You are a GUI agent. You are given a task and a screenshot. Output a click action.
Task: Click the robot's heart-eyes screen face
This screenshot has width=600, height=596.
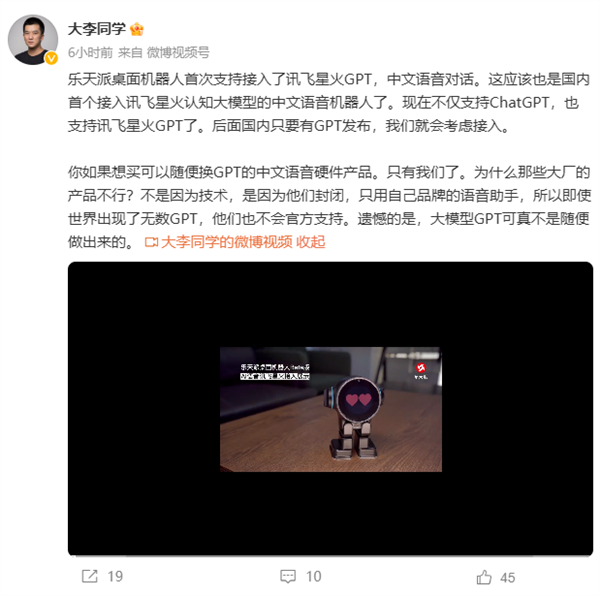tap(359, 399)
